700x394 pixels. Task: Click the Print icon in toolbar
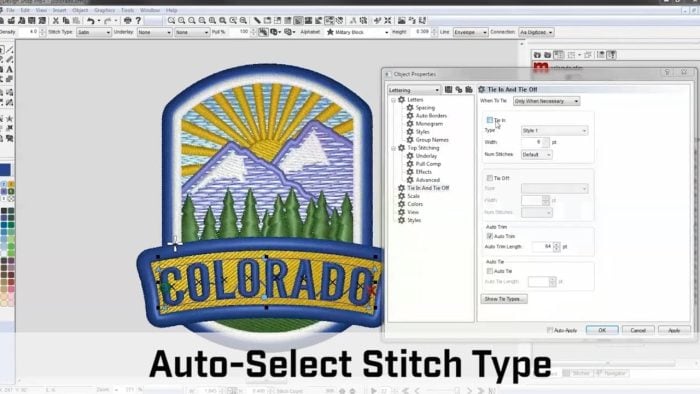click(x=128, y=21)
